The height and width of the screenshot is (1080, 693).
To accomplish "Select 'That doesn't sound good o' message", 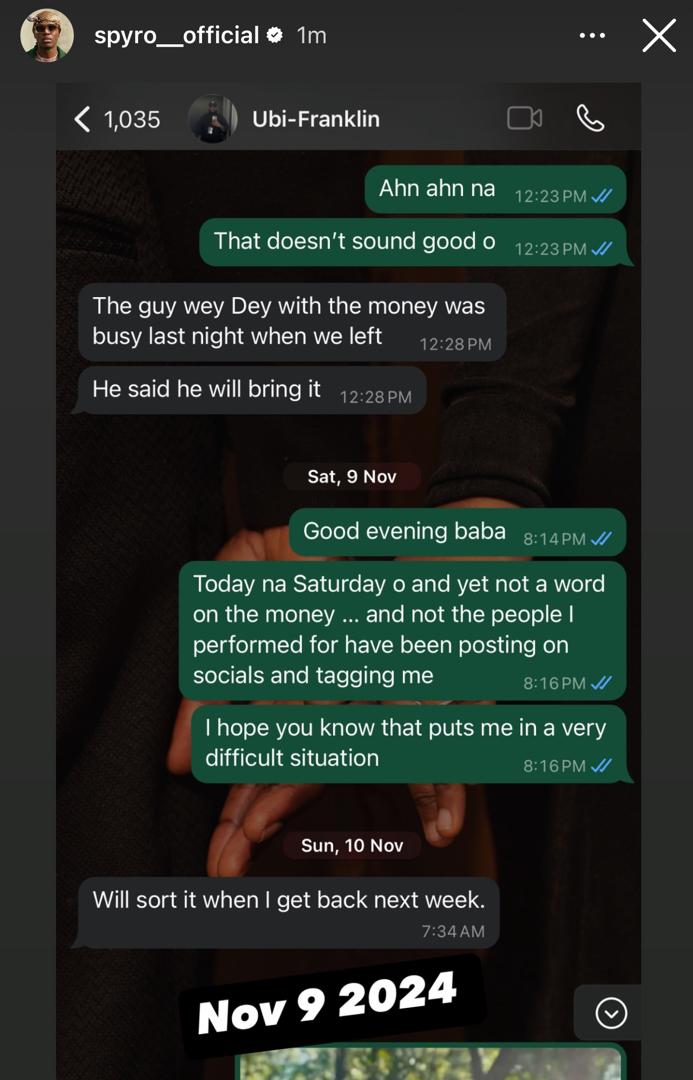I will [415, 242].
